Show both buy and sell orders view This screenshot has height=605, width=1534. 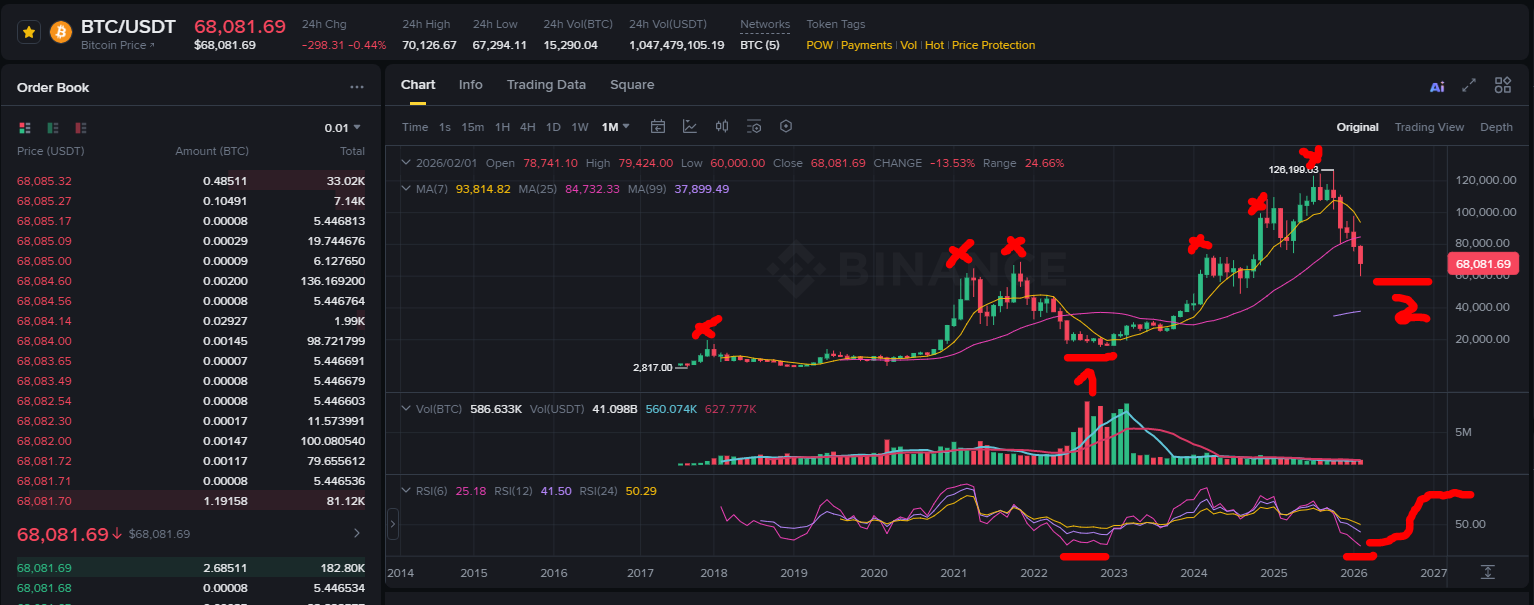coord(25,128)
